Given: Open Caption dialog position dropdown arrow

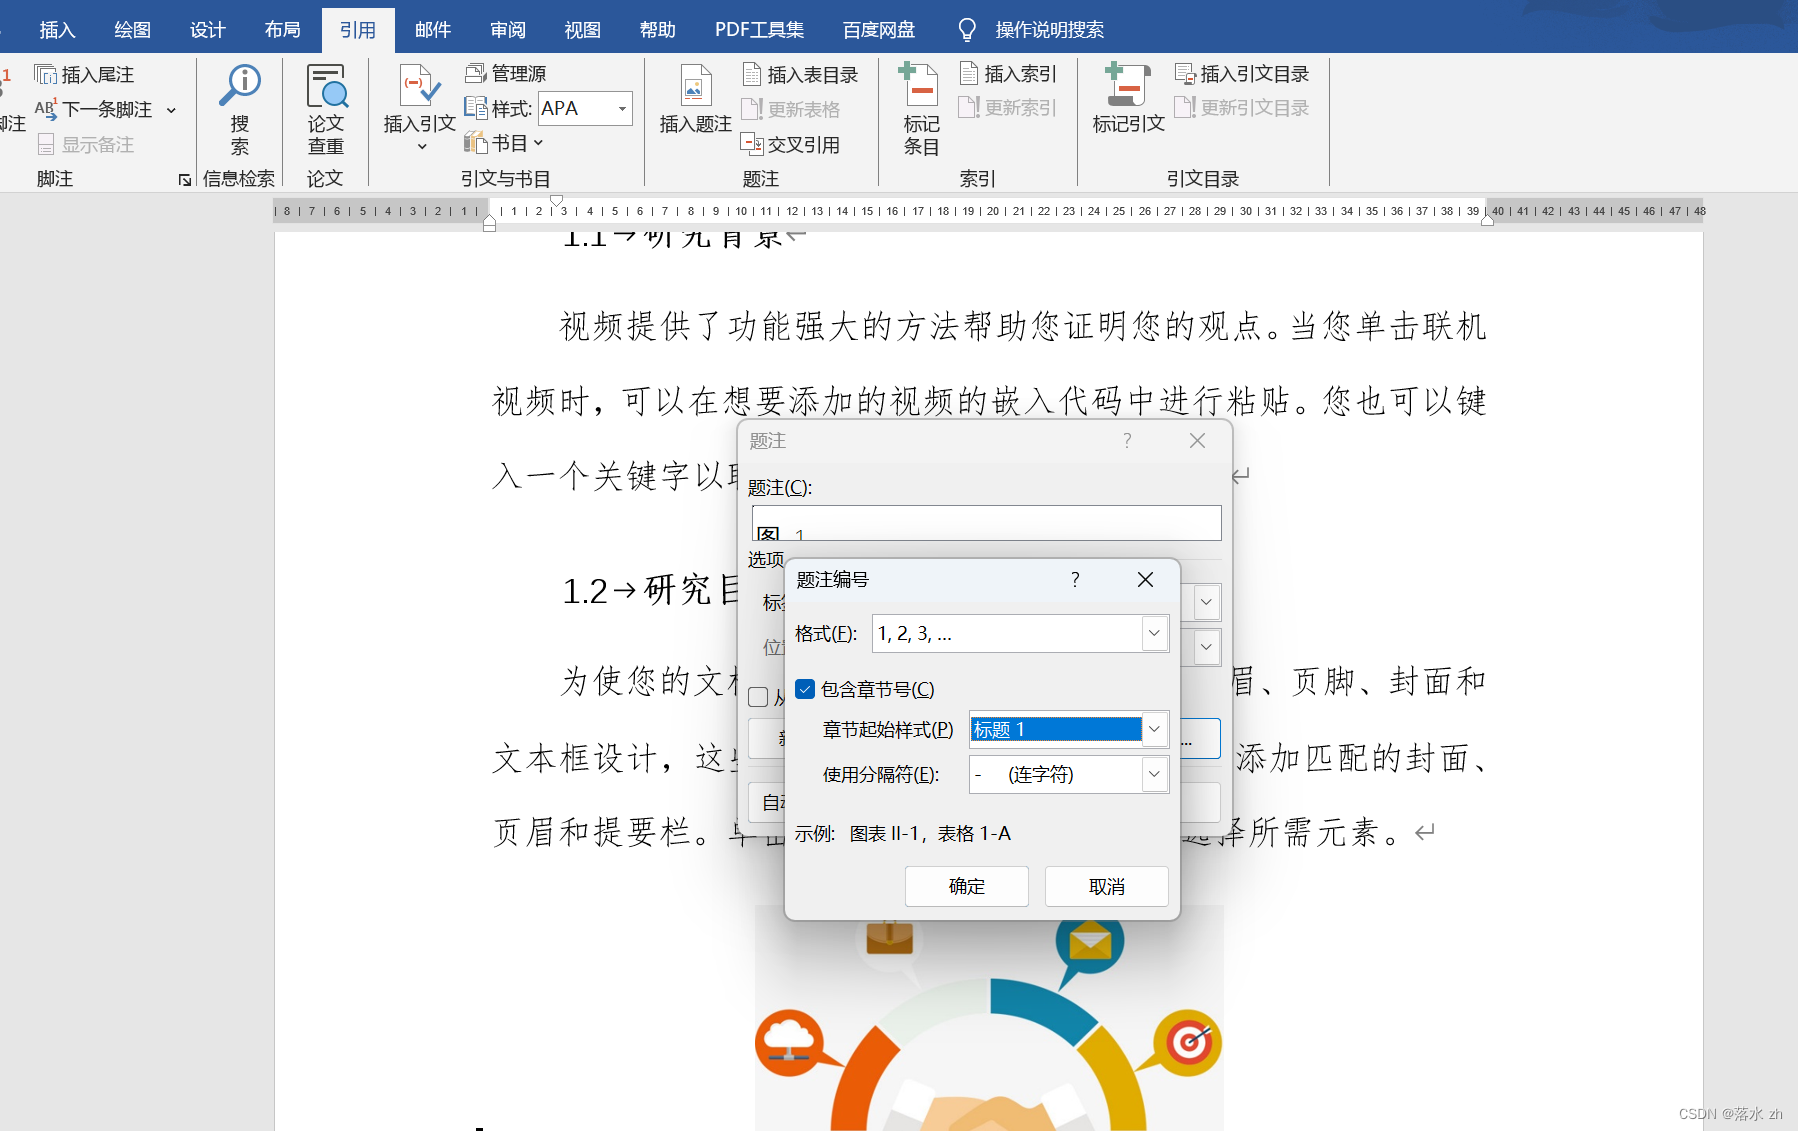Looking at the screenshot, I should coord(1207,646).
